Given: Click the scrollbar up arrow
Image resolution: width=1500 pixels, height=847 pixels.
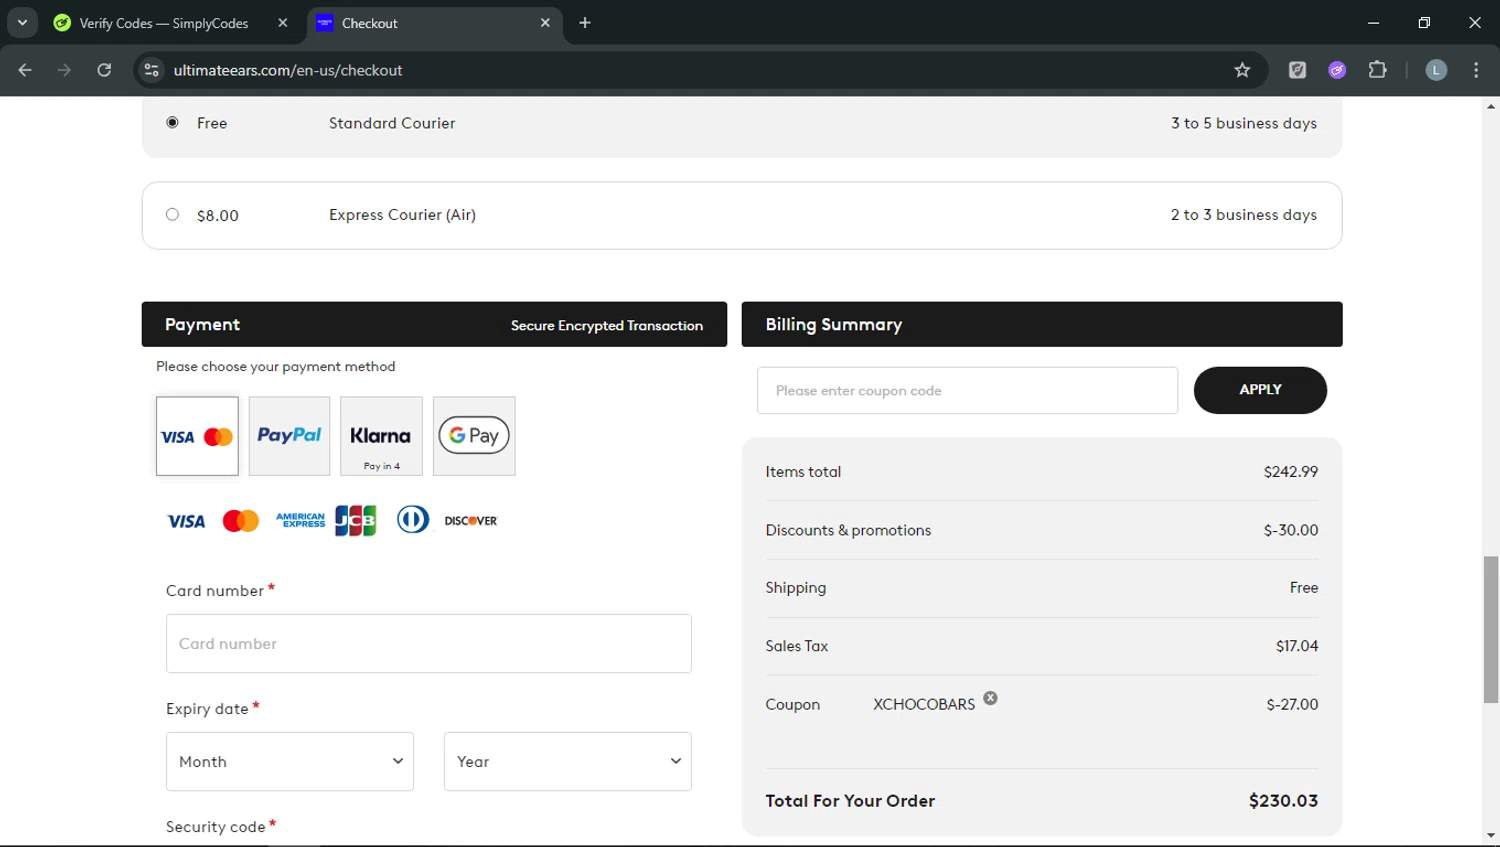Looking at the screenshot, I should pyautogui.click(x=1491, y=106).
